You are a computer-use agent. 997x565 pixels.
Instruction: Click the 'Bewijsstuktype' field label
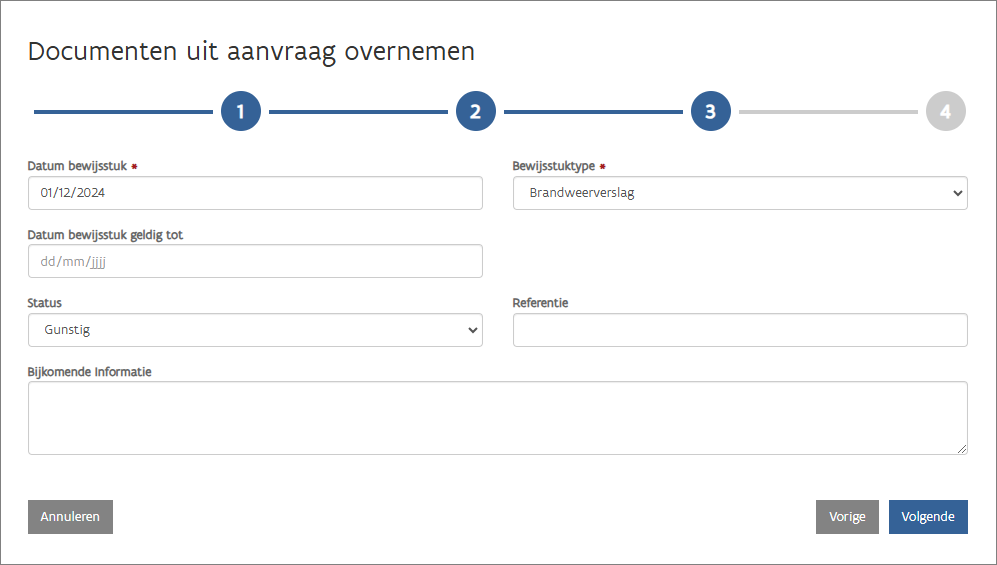click(x=554, y=166)
